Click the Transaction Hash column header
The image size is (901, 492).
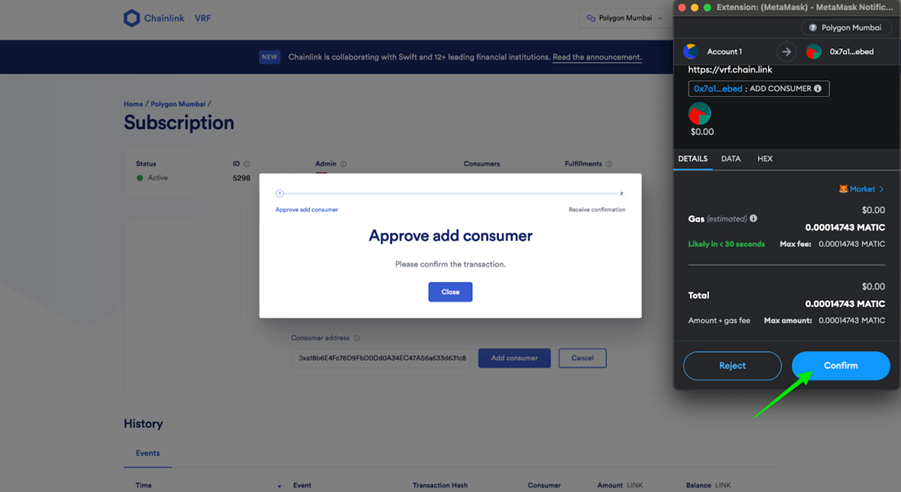(x=440, y=486)
